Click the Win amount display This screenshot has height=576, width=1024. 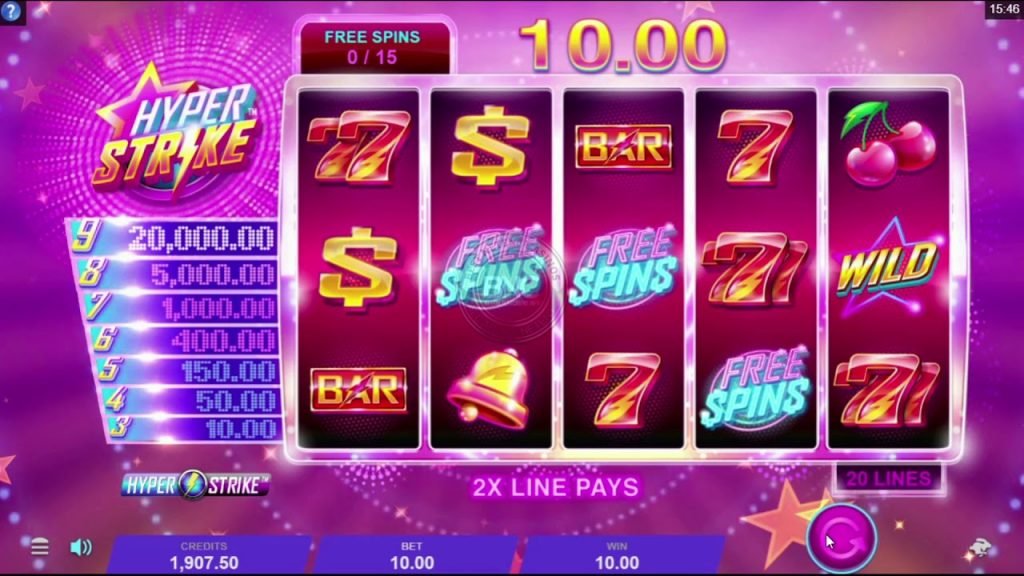(617, 556)
